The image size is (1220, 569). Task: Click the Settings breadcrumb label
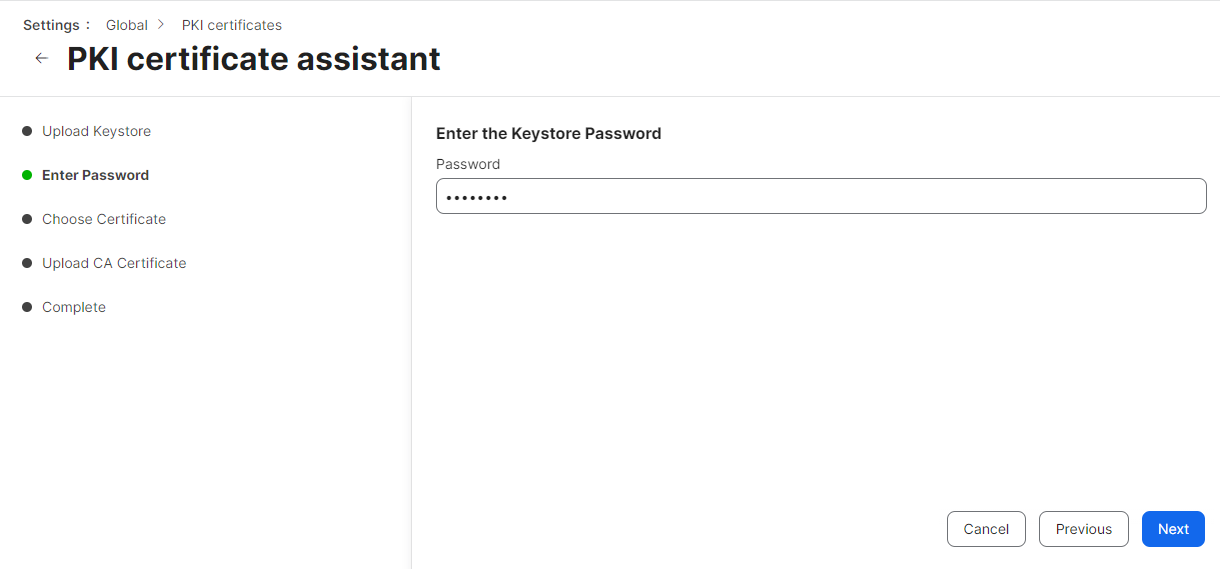point(52,25)
